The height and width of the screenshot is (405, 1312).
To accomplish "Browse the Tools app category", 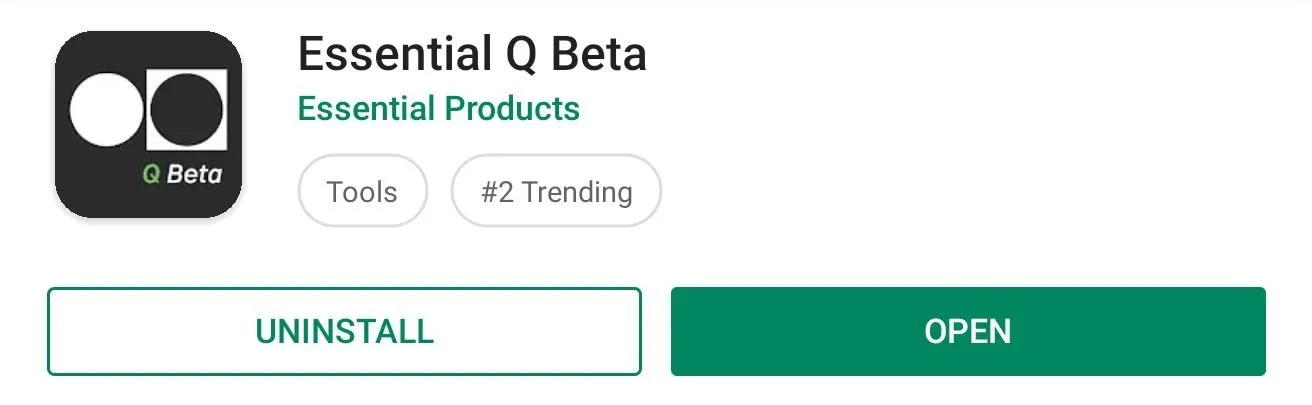I will pyautogui.click(x=362, y=191).
